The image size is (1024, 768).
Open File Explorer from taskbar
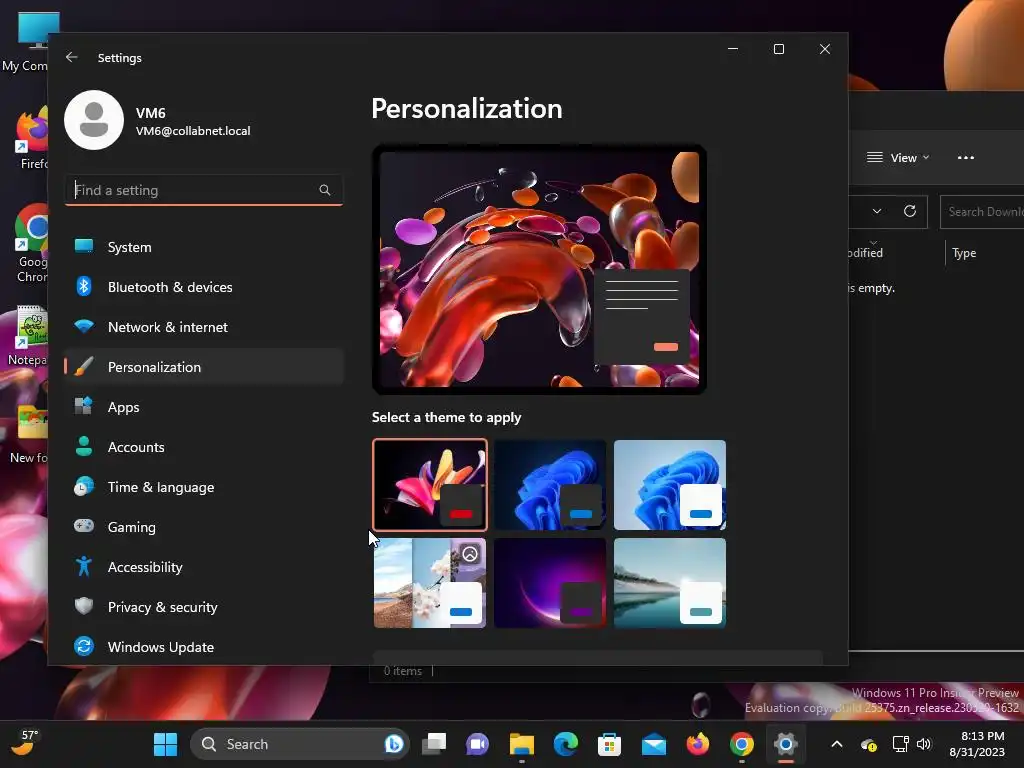pos(522,744)
